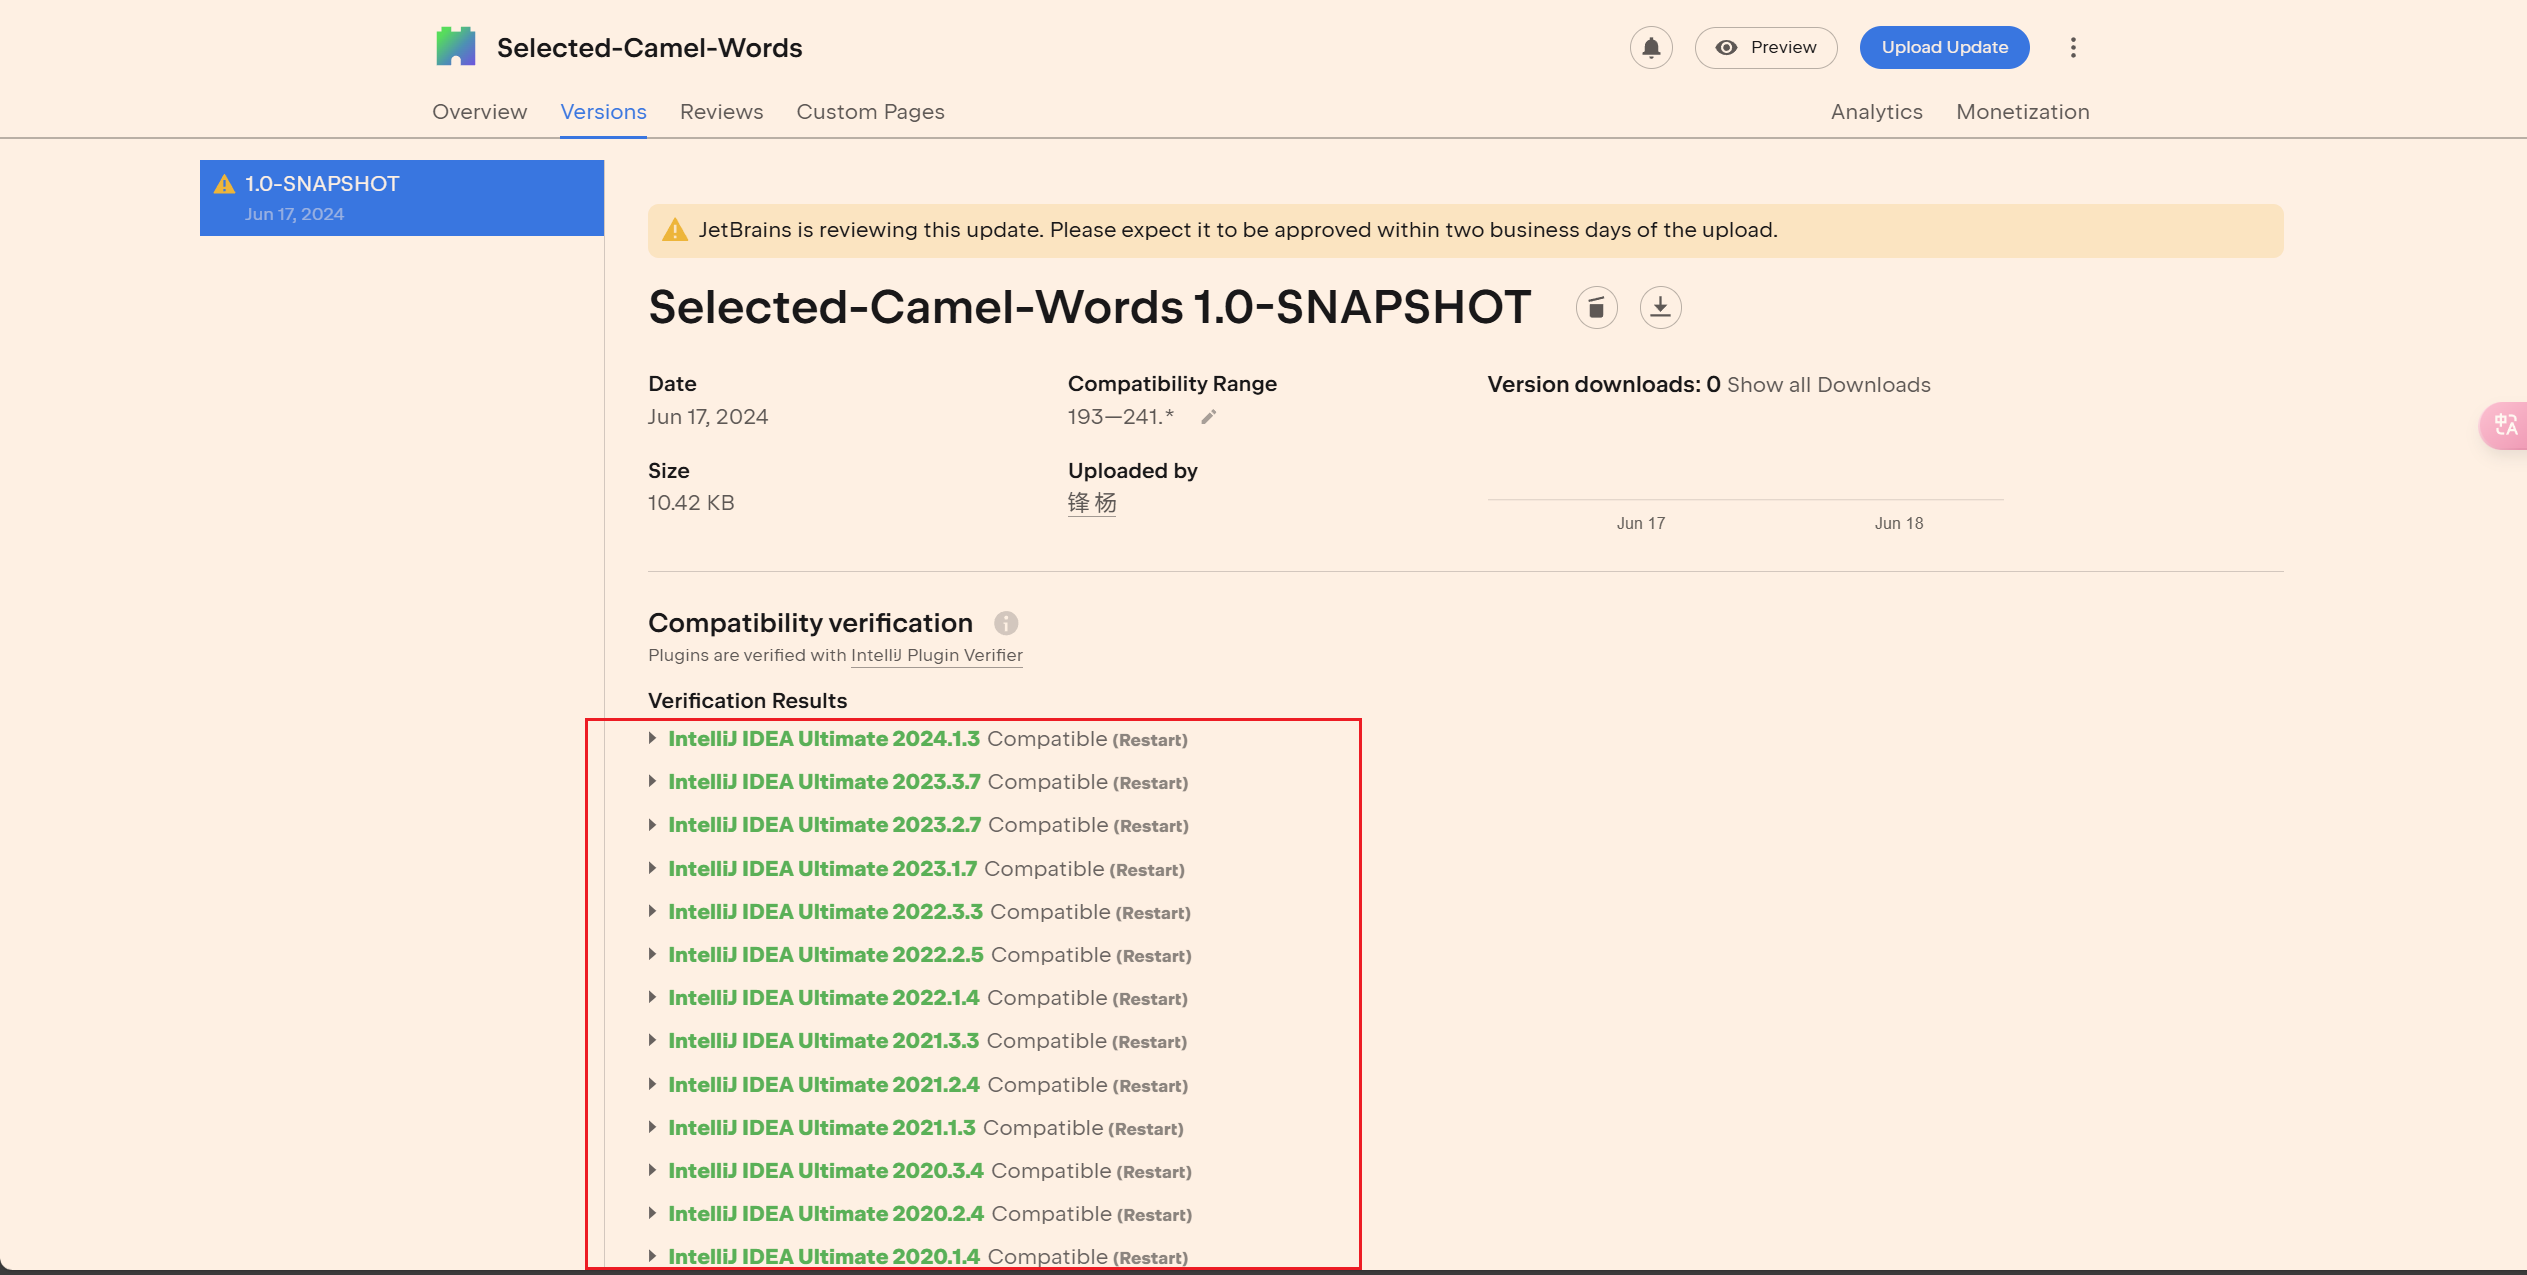Expand IntelliJ IDEA Ultimate 2022.1.4 result

[653, 997]
